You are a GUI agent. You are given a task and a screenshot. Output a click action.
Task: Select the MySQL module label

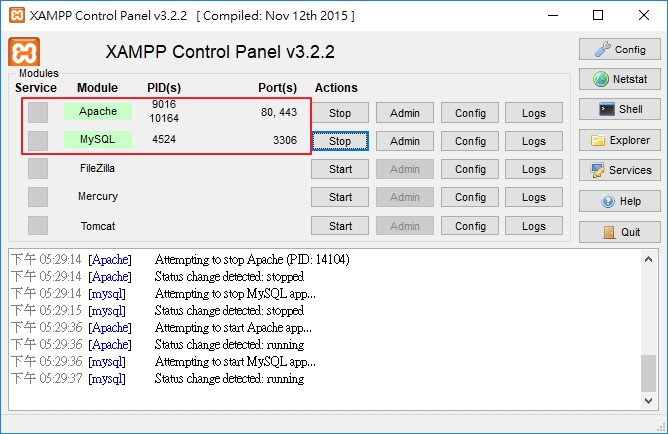(98, 139)
